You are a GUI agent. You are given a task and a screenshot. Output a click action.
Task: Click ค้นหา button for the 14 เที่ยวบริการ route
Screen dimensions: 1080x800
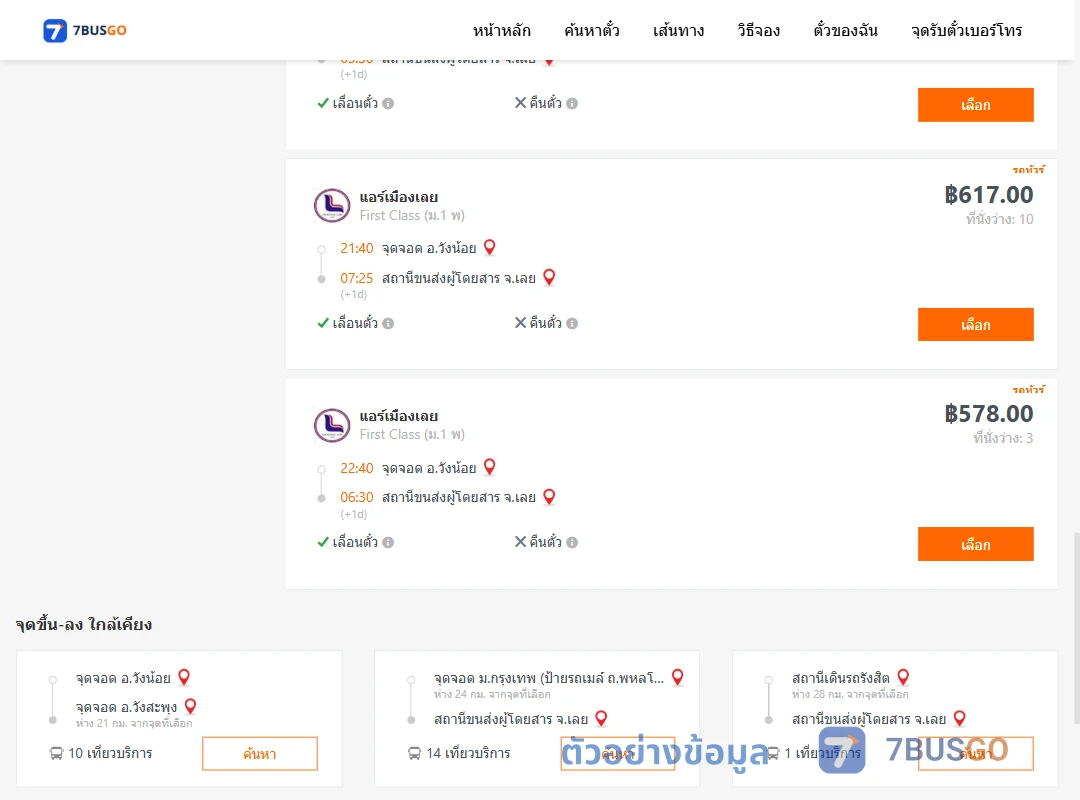618,754
